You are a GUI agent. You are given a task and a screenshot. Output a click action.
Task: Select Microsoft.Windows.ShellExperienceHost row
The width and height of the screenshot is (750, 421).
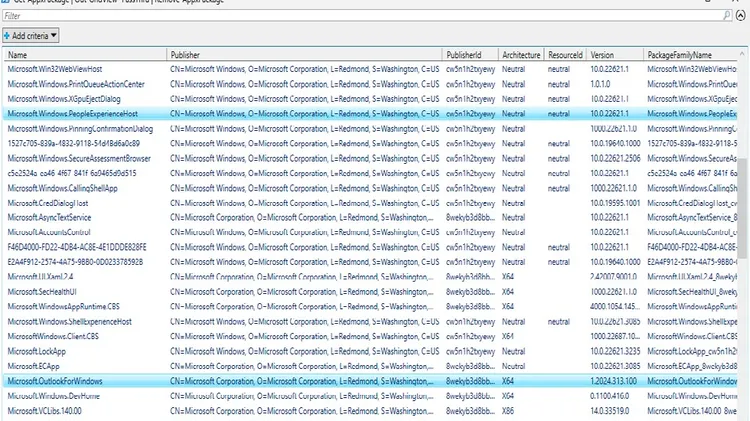pyautogui.click(x=371, y=321)
